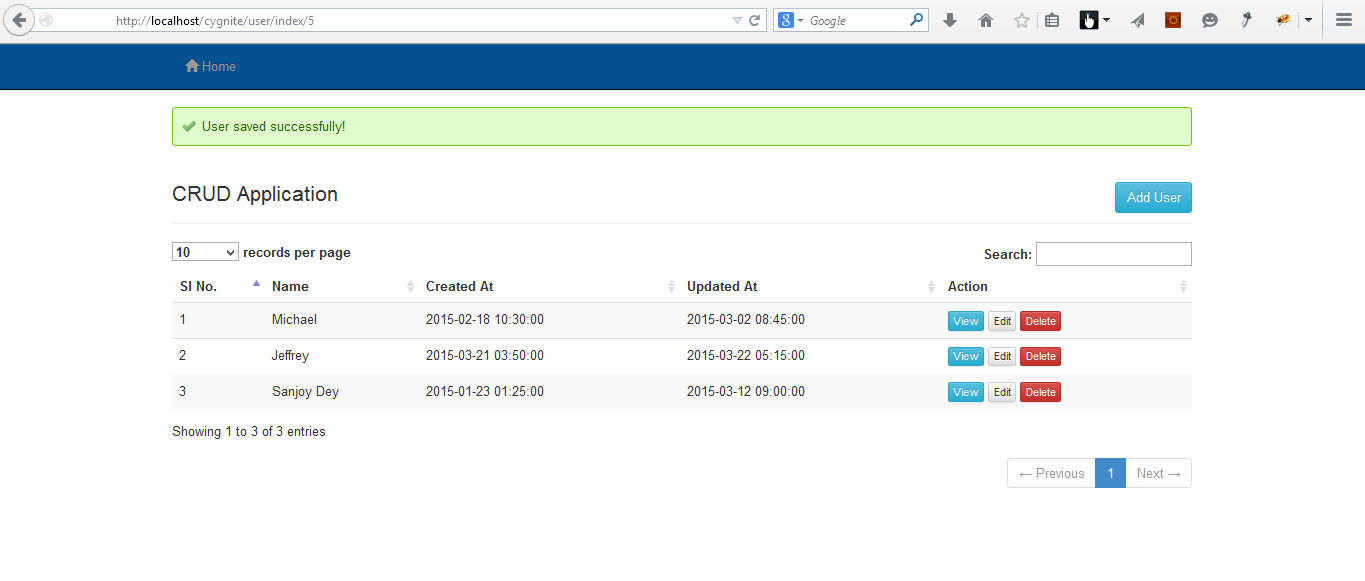This screenshot has width=1365, height=581.
Task: Sort entries by Created At column
Action: coord(459,286)
